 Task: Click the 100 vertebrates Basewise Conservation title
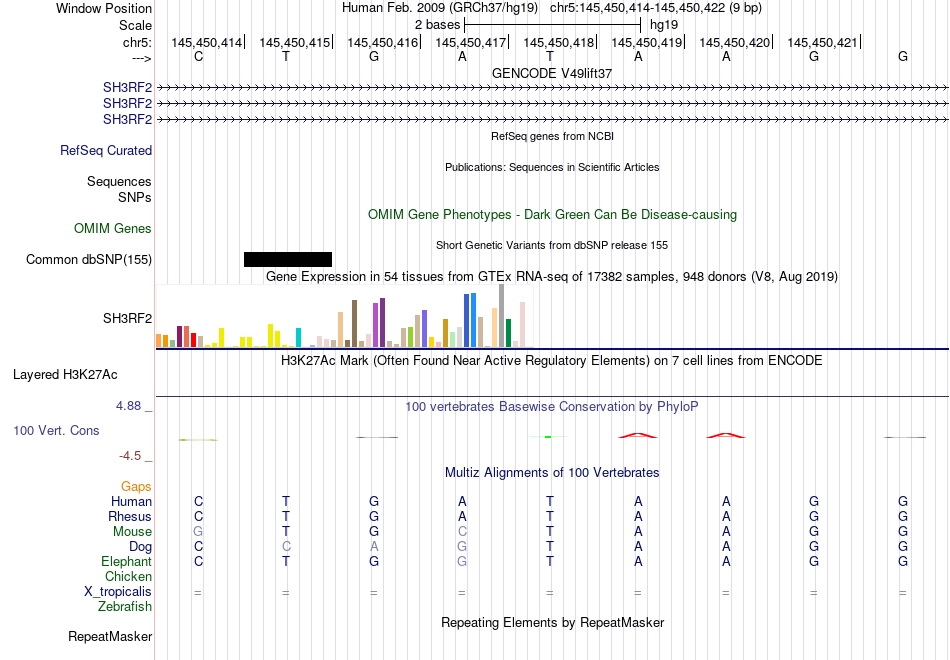551,407
